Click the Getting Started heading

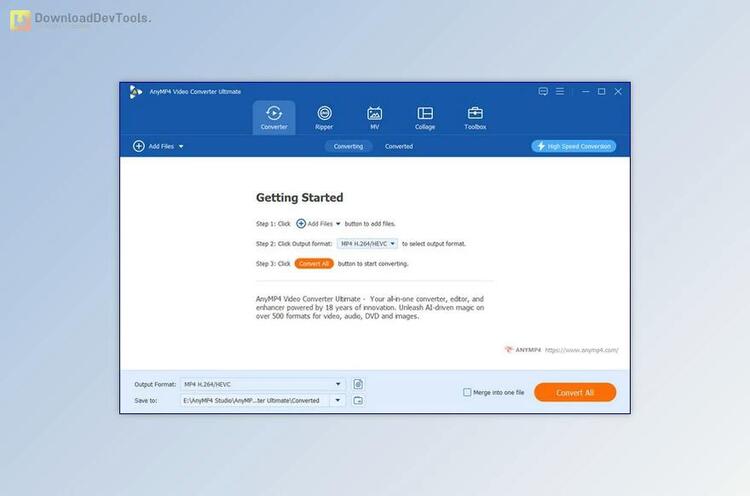pyautogui.click(x=299, y=198)
